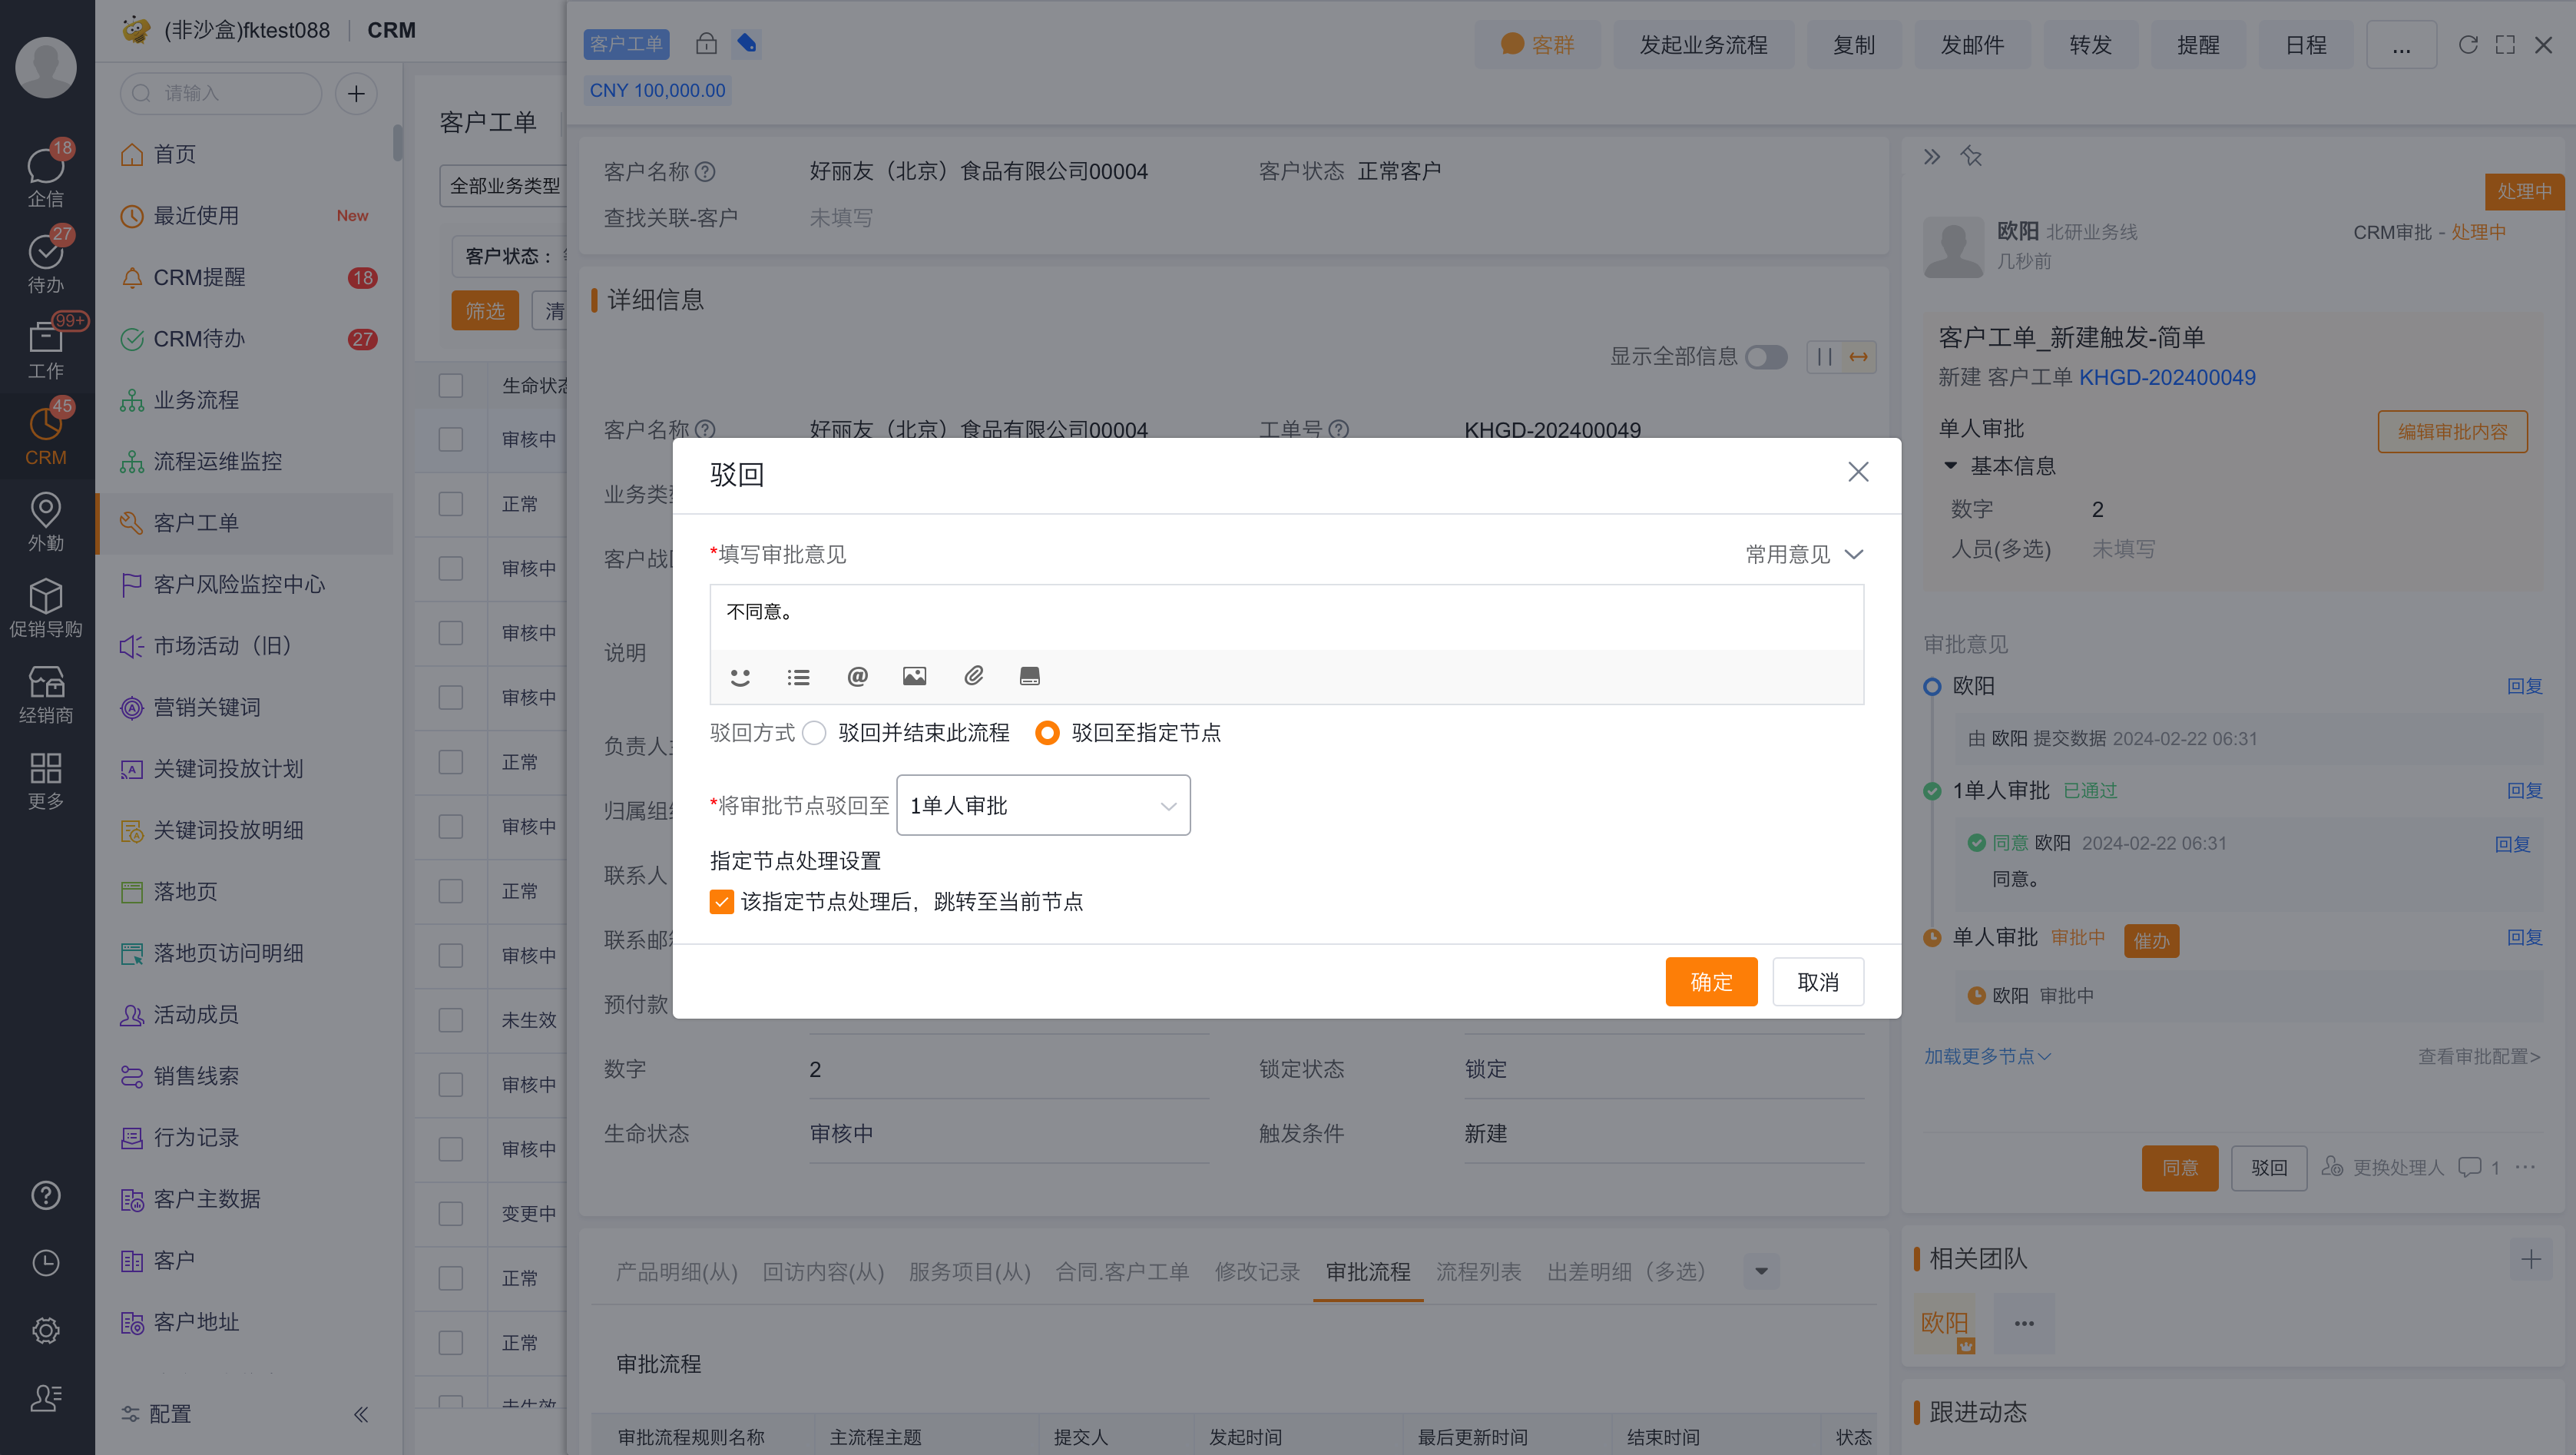This screenshot has width=2576, height=1455.
Task: Mention a colleague using the @ icon
Action: coord(856,676)
